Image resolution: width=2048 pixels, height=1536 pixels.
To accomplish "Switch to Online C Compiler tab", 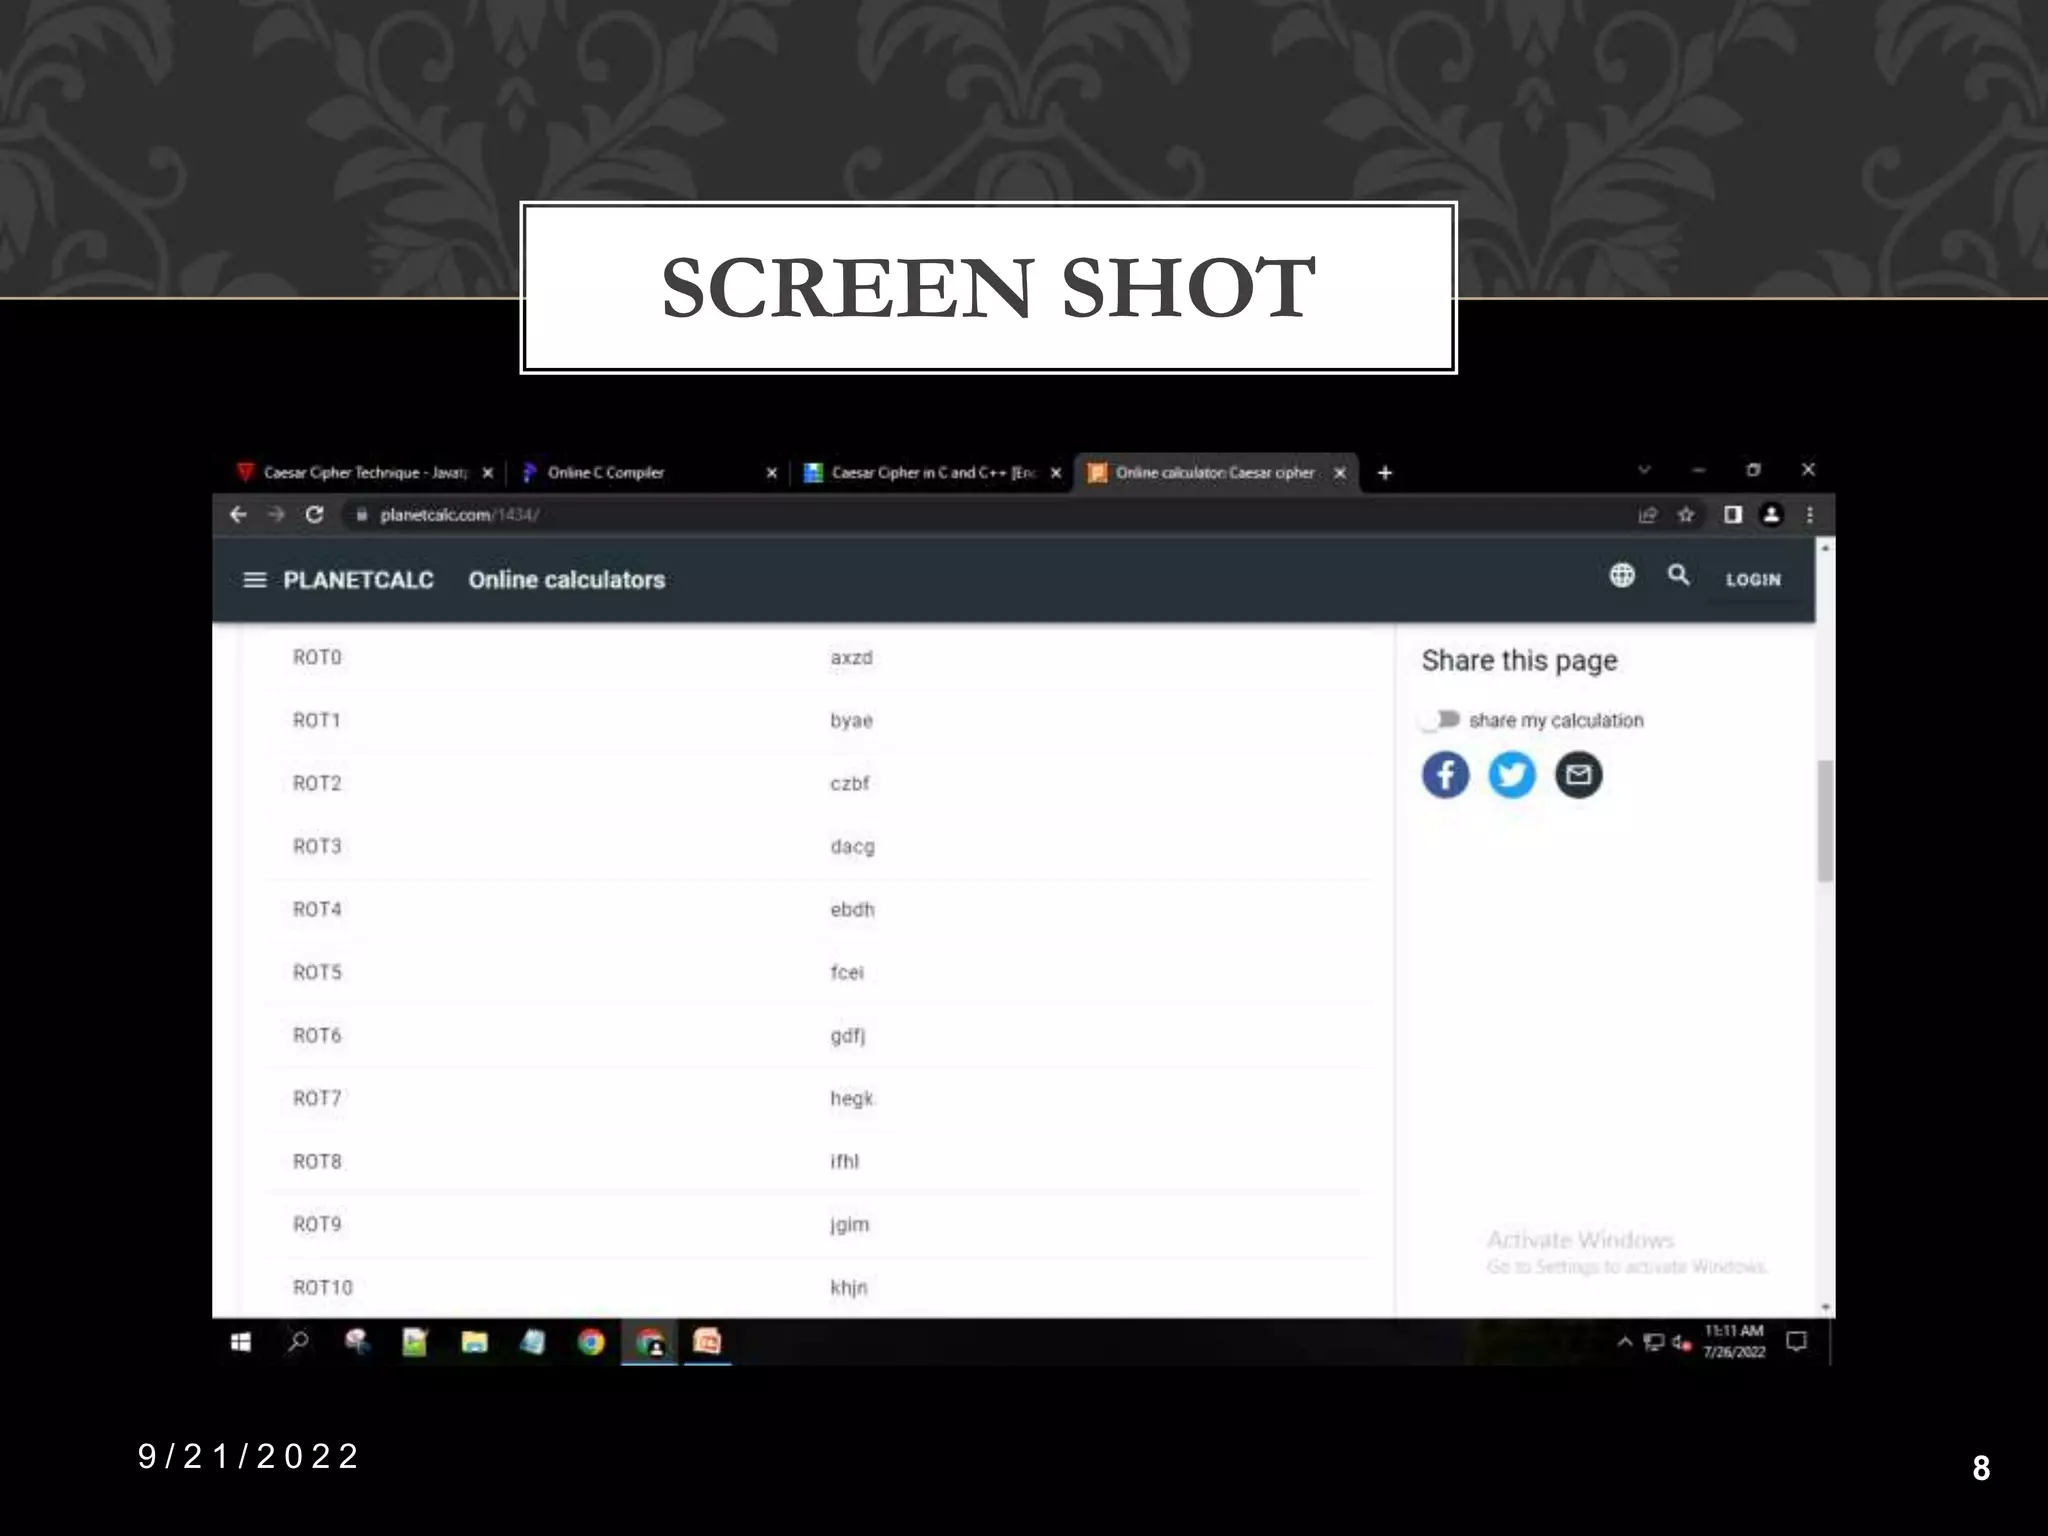I will click(x=605, y=473).
